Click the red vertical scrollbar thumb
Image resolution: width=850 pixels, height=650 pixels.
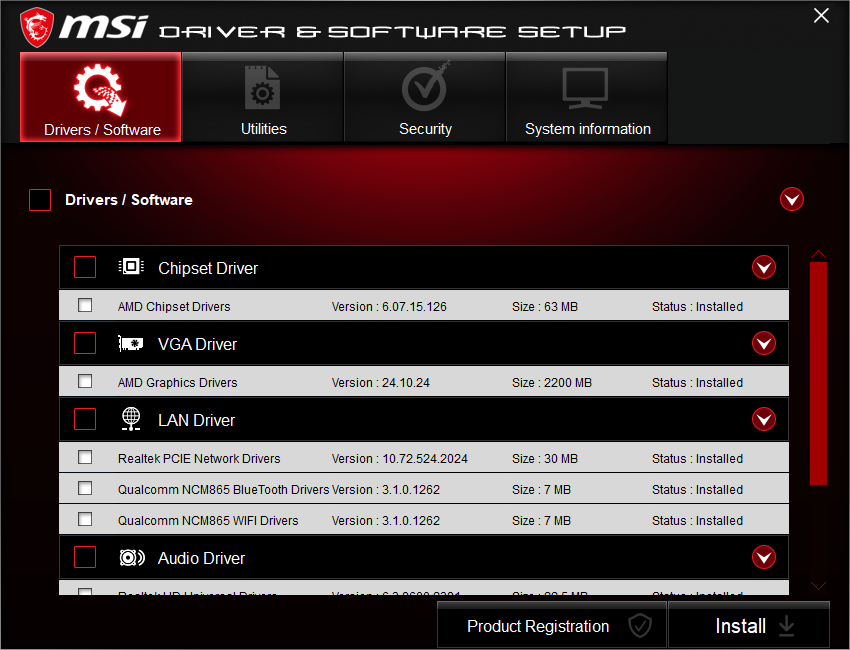click(818, 373)
